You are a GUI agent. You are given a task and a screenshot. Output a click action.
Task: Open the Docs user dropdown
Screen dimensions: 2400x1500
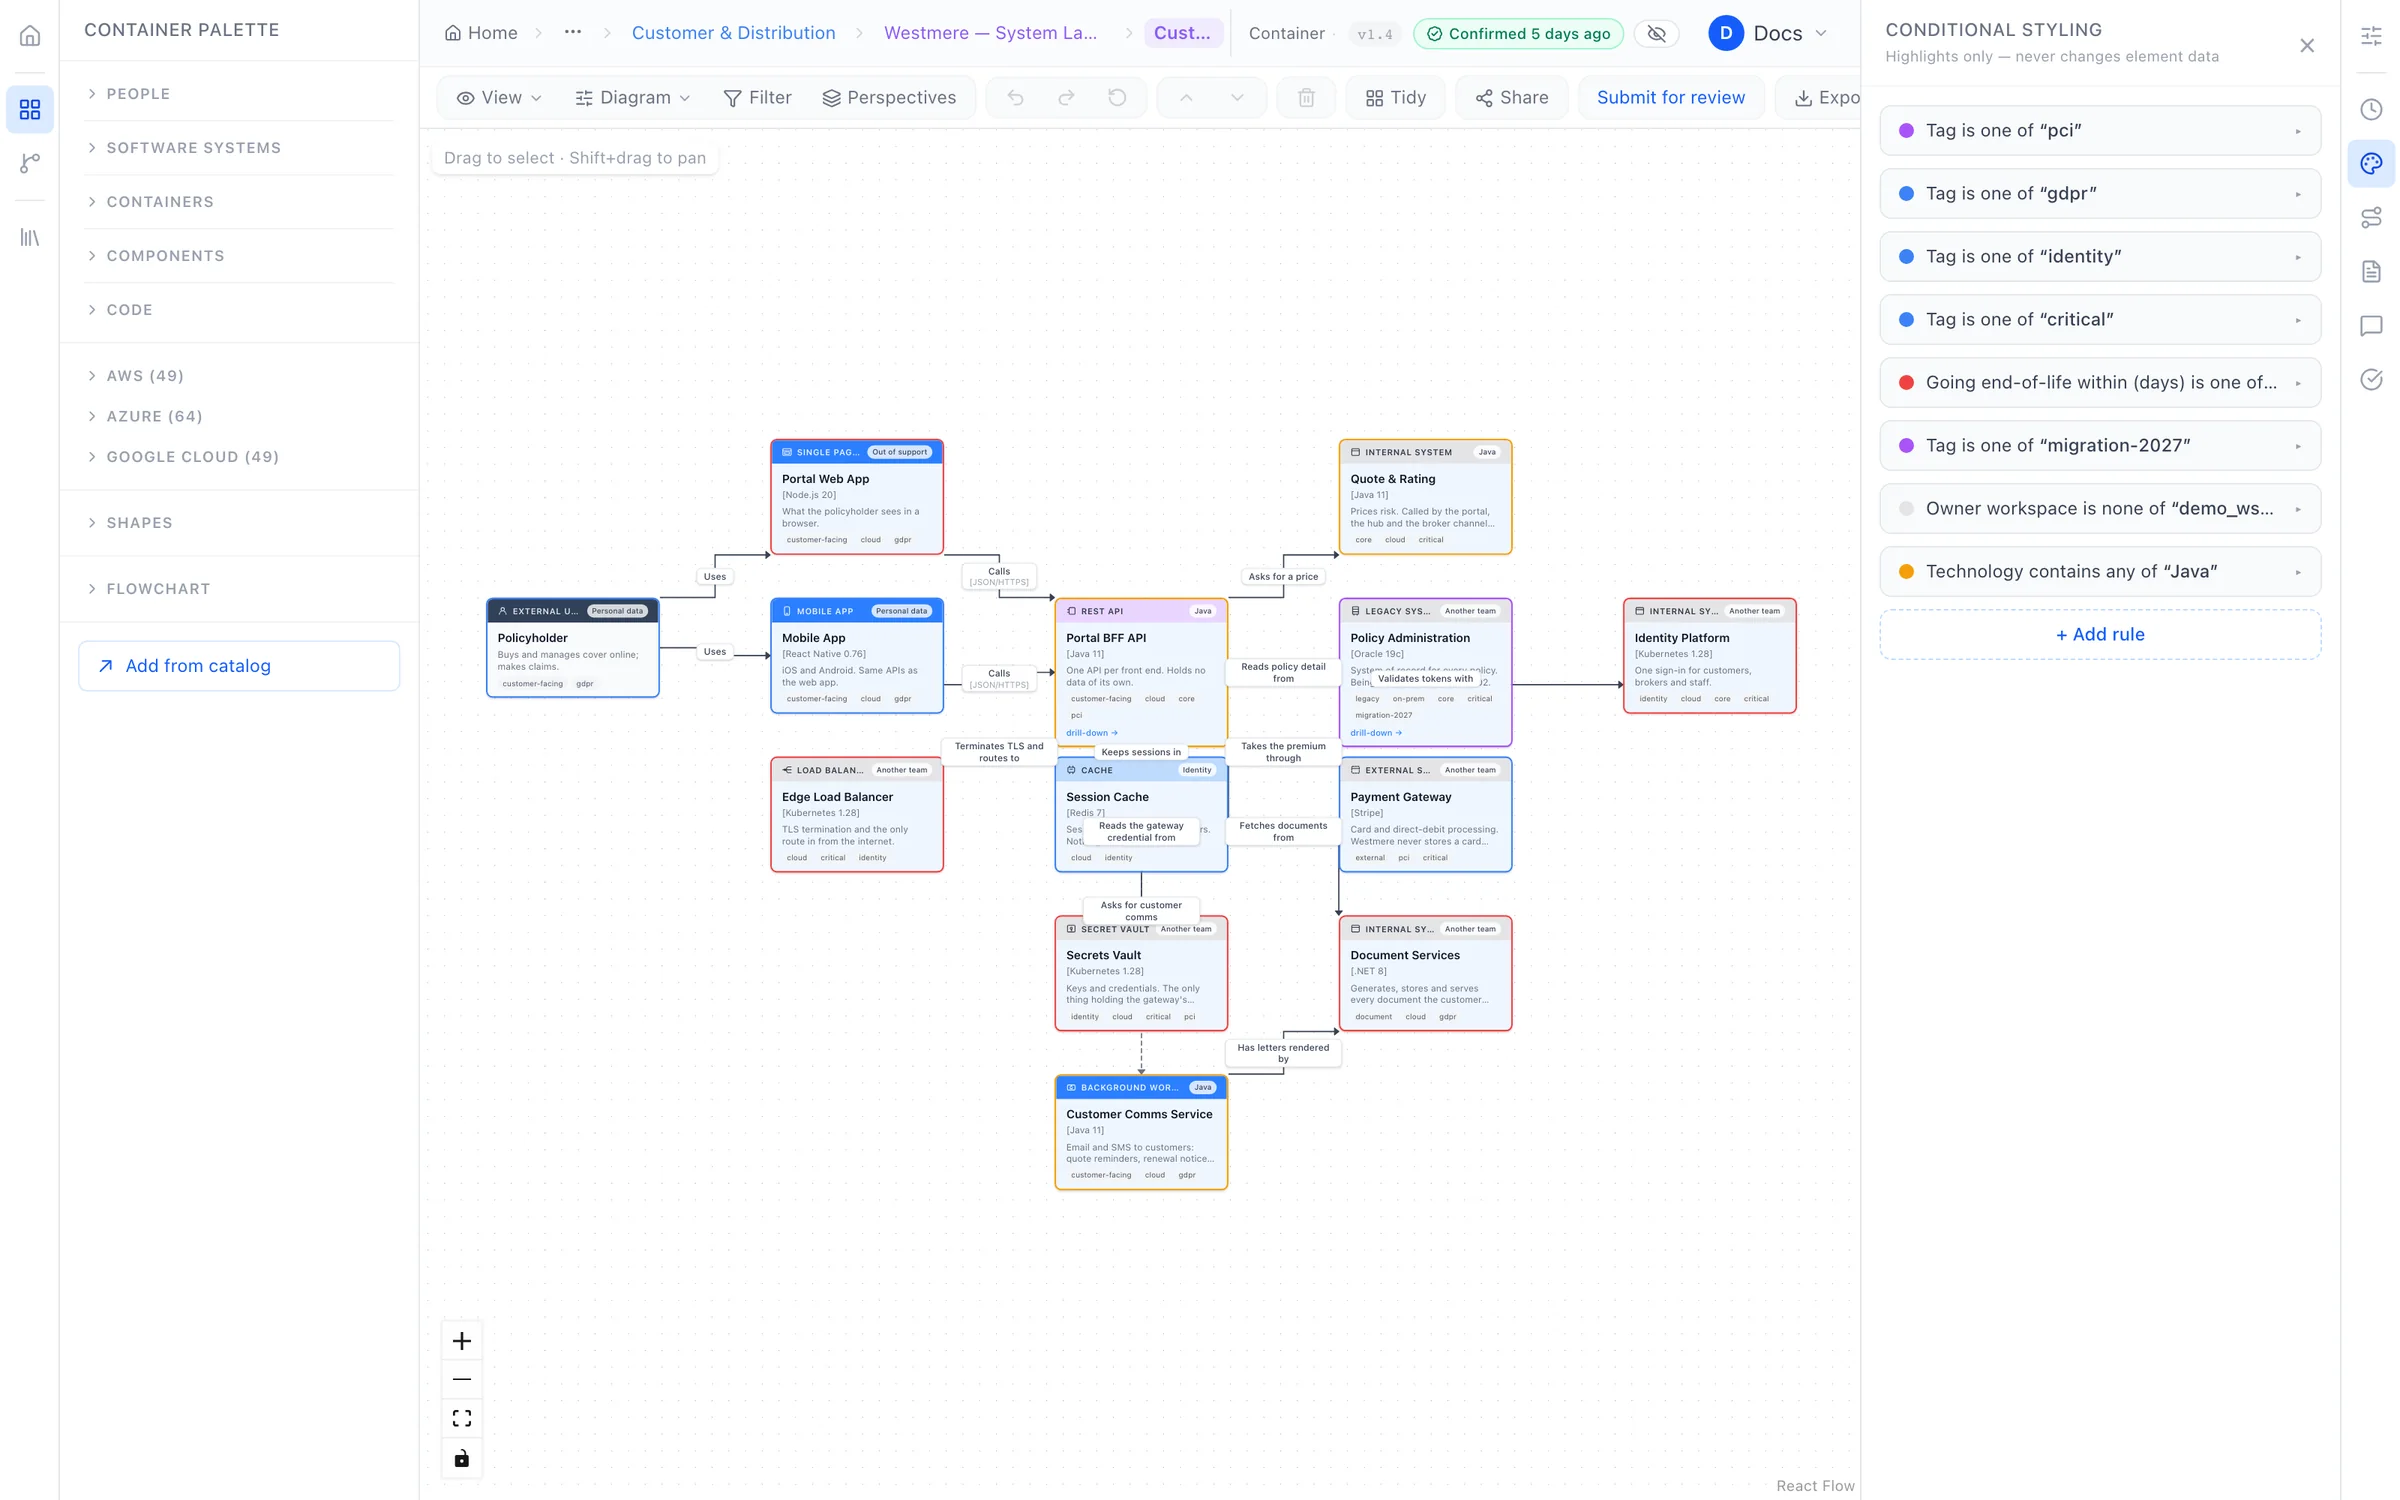1768,34
